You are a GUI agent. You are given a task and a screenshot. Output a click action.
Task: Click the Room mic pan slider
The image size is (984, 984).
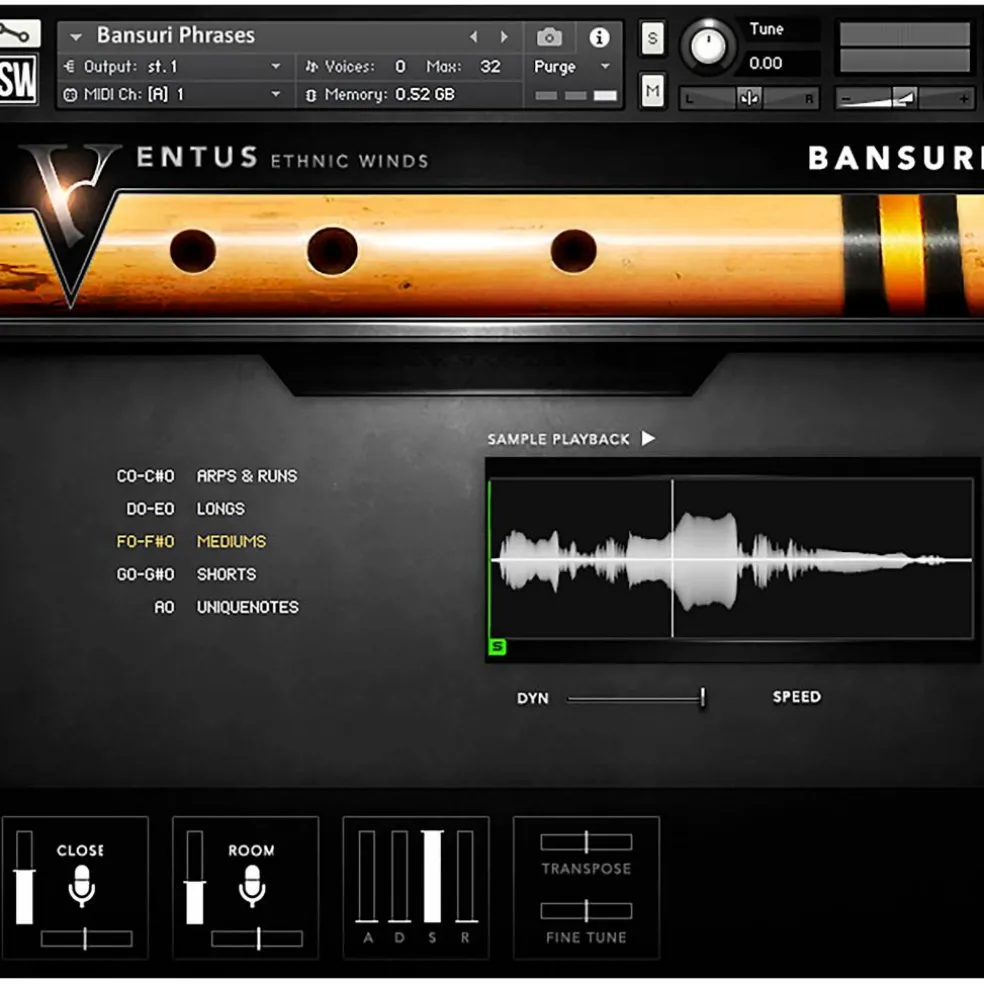(x=257, y=939)
